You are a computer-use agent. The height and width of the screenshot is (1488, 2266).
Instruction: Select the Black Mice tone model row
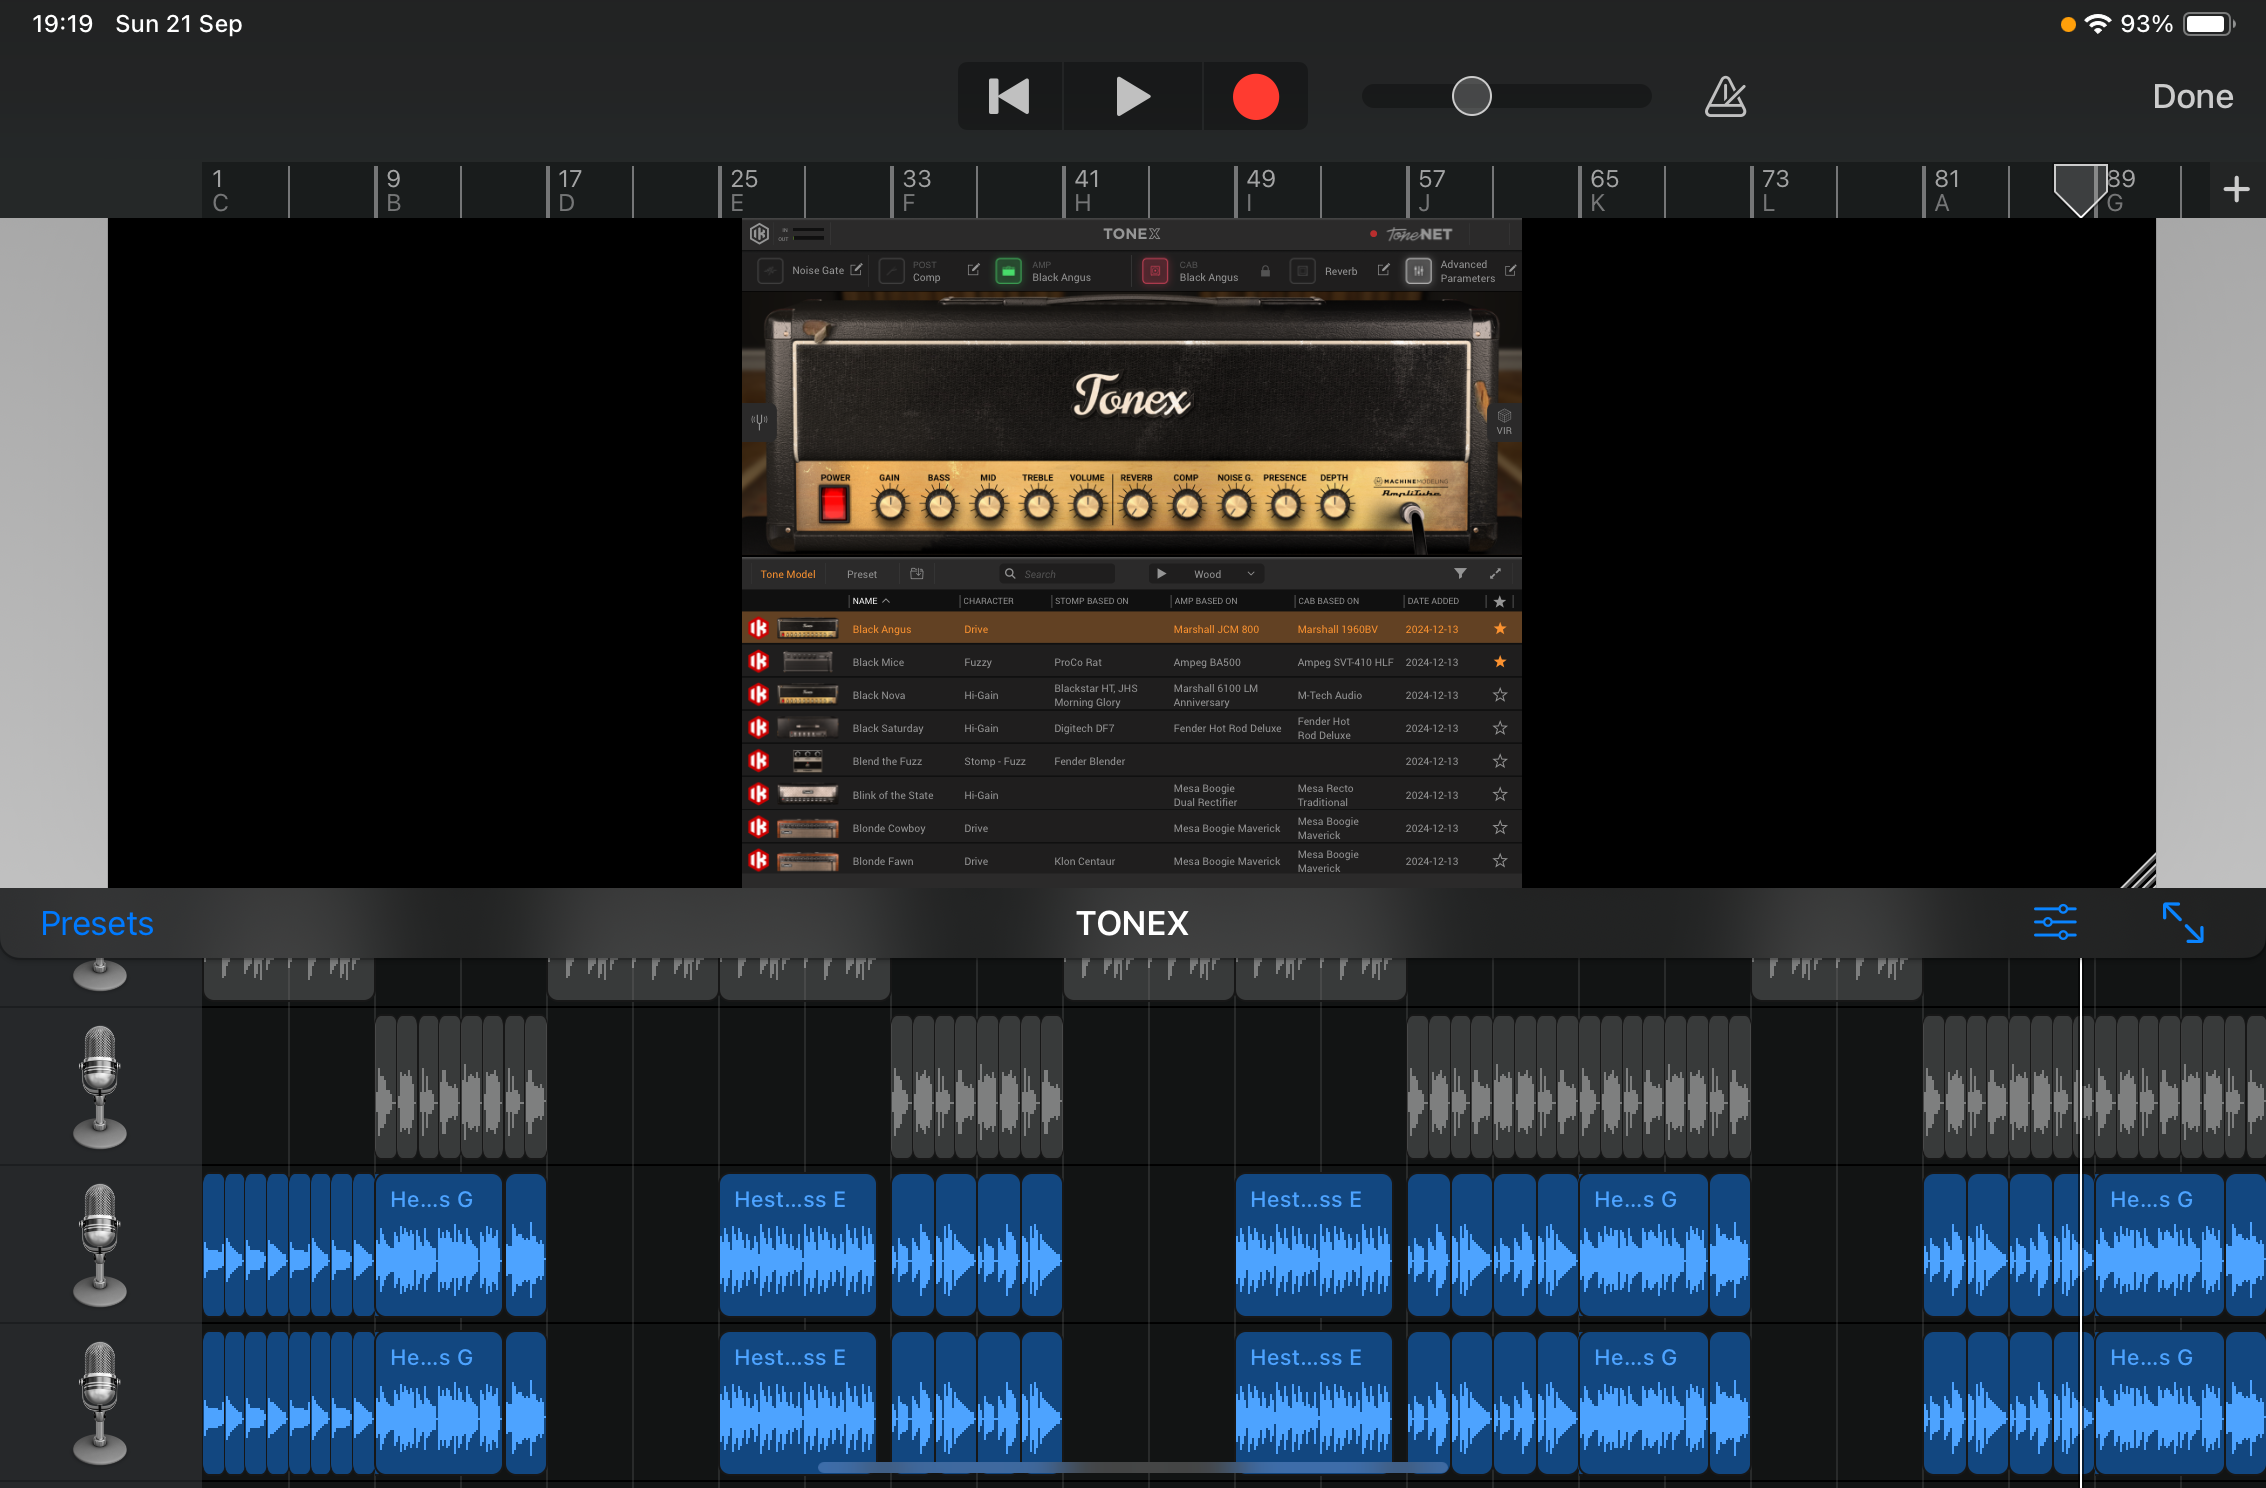pyautogui.click(x=1132, y=662)
